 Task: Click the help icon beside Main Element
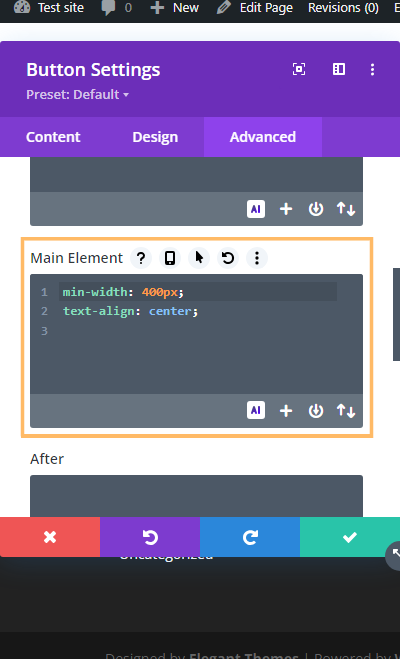click(x=141, y=258)
